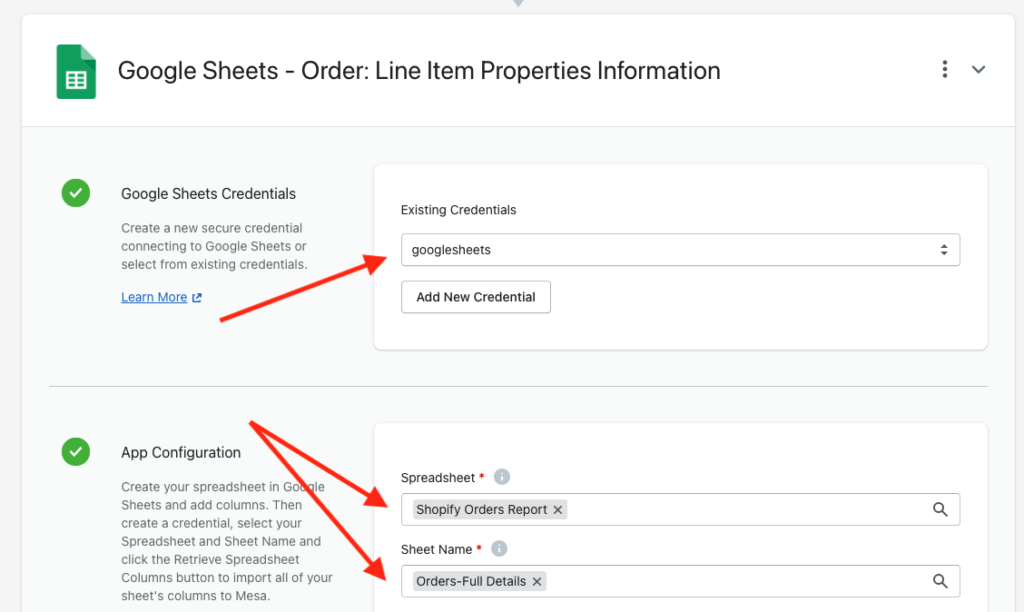The width and height of the screenshot is (1024, 612).
Task: Click the step title 'Google Sheets - Order: Line Item Properties Information'
Action: tap(419, 71)
